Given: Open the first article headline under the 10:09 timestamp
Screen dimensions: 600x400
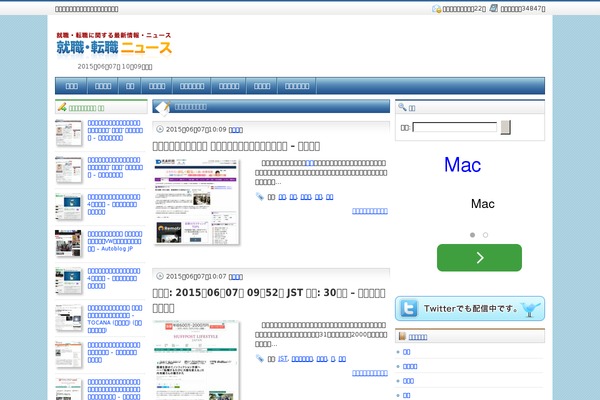Looking at the screenshot, I should (x=236, y=146).
